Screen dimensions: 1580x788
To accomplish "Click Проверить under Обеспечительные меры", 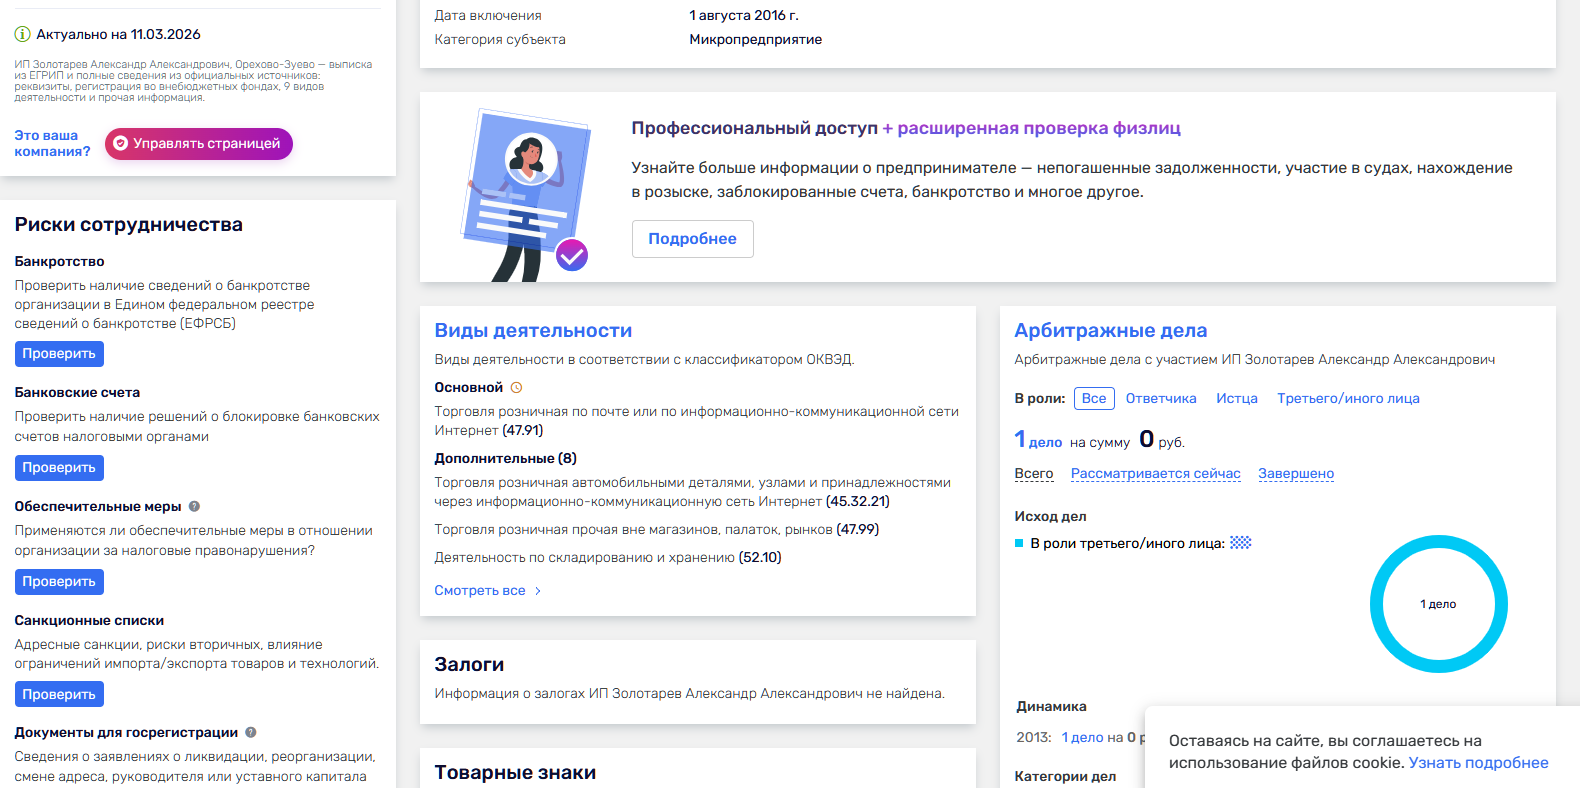I will [x=59, y=582].
